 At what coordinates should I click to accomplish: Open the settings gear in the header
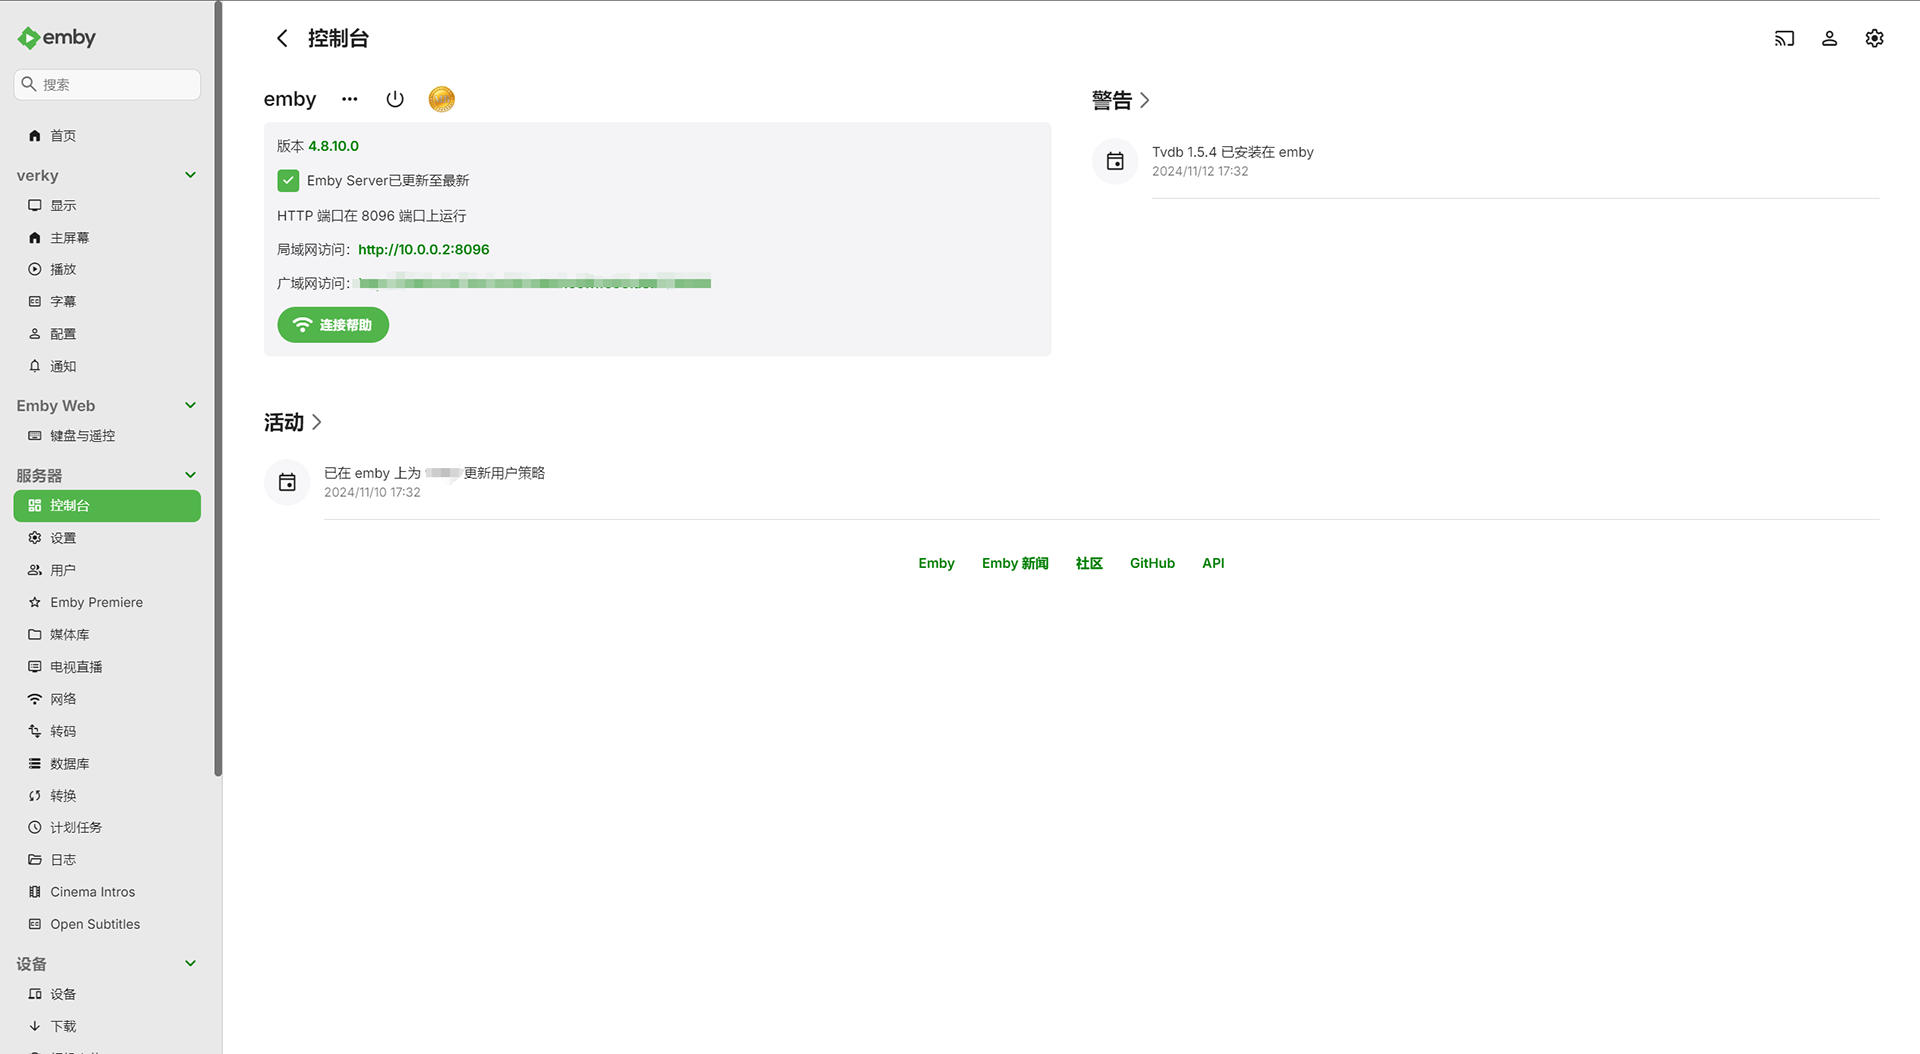[1874, 38]
